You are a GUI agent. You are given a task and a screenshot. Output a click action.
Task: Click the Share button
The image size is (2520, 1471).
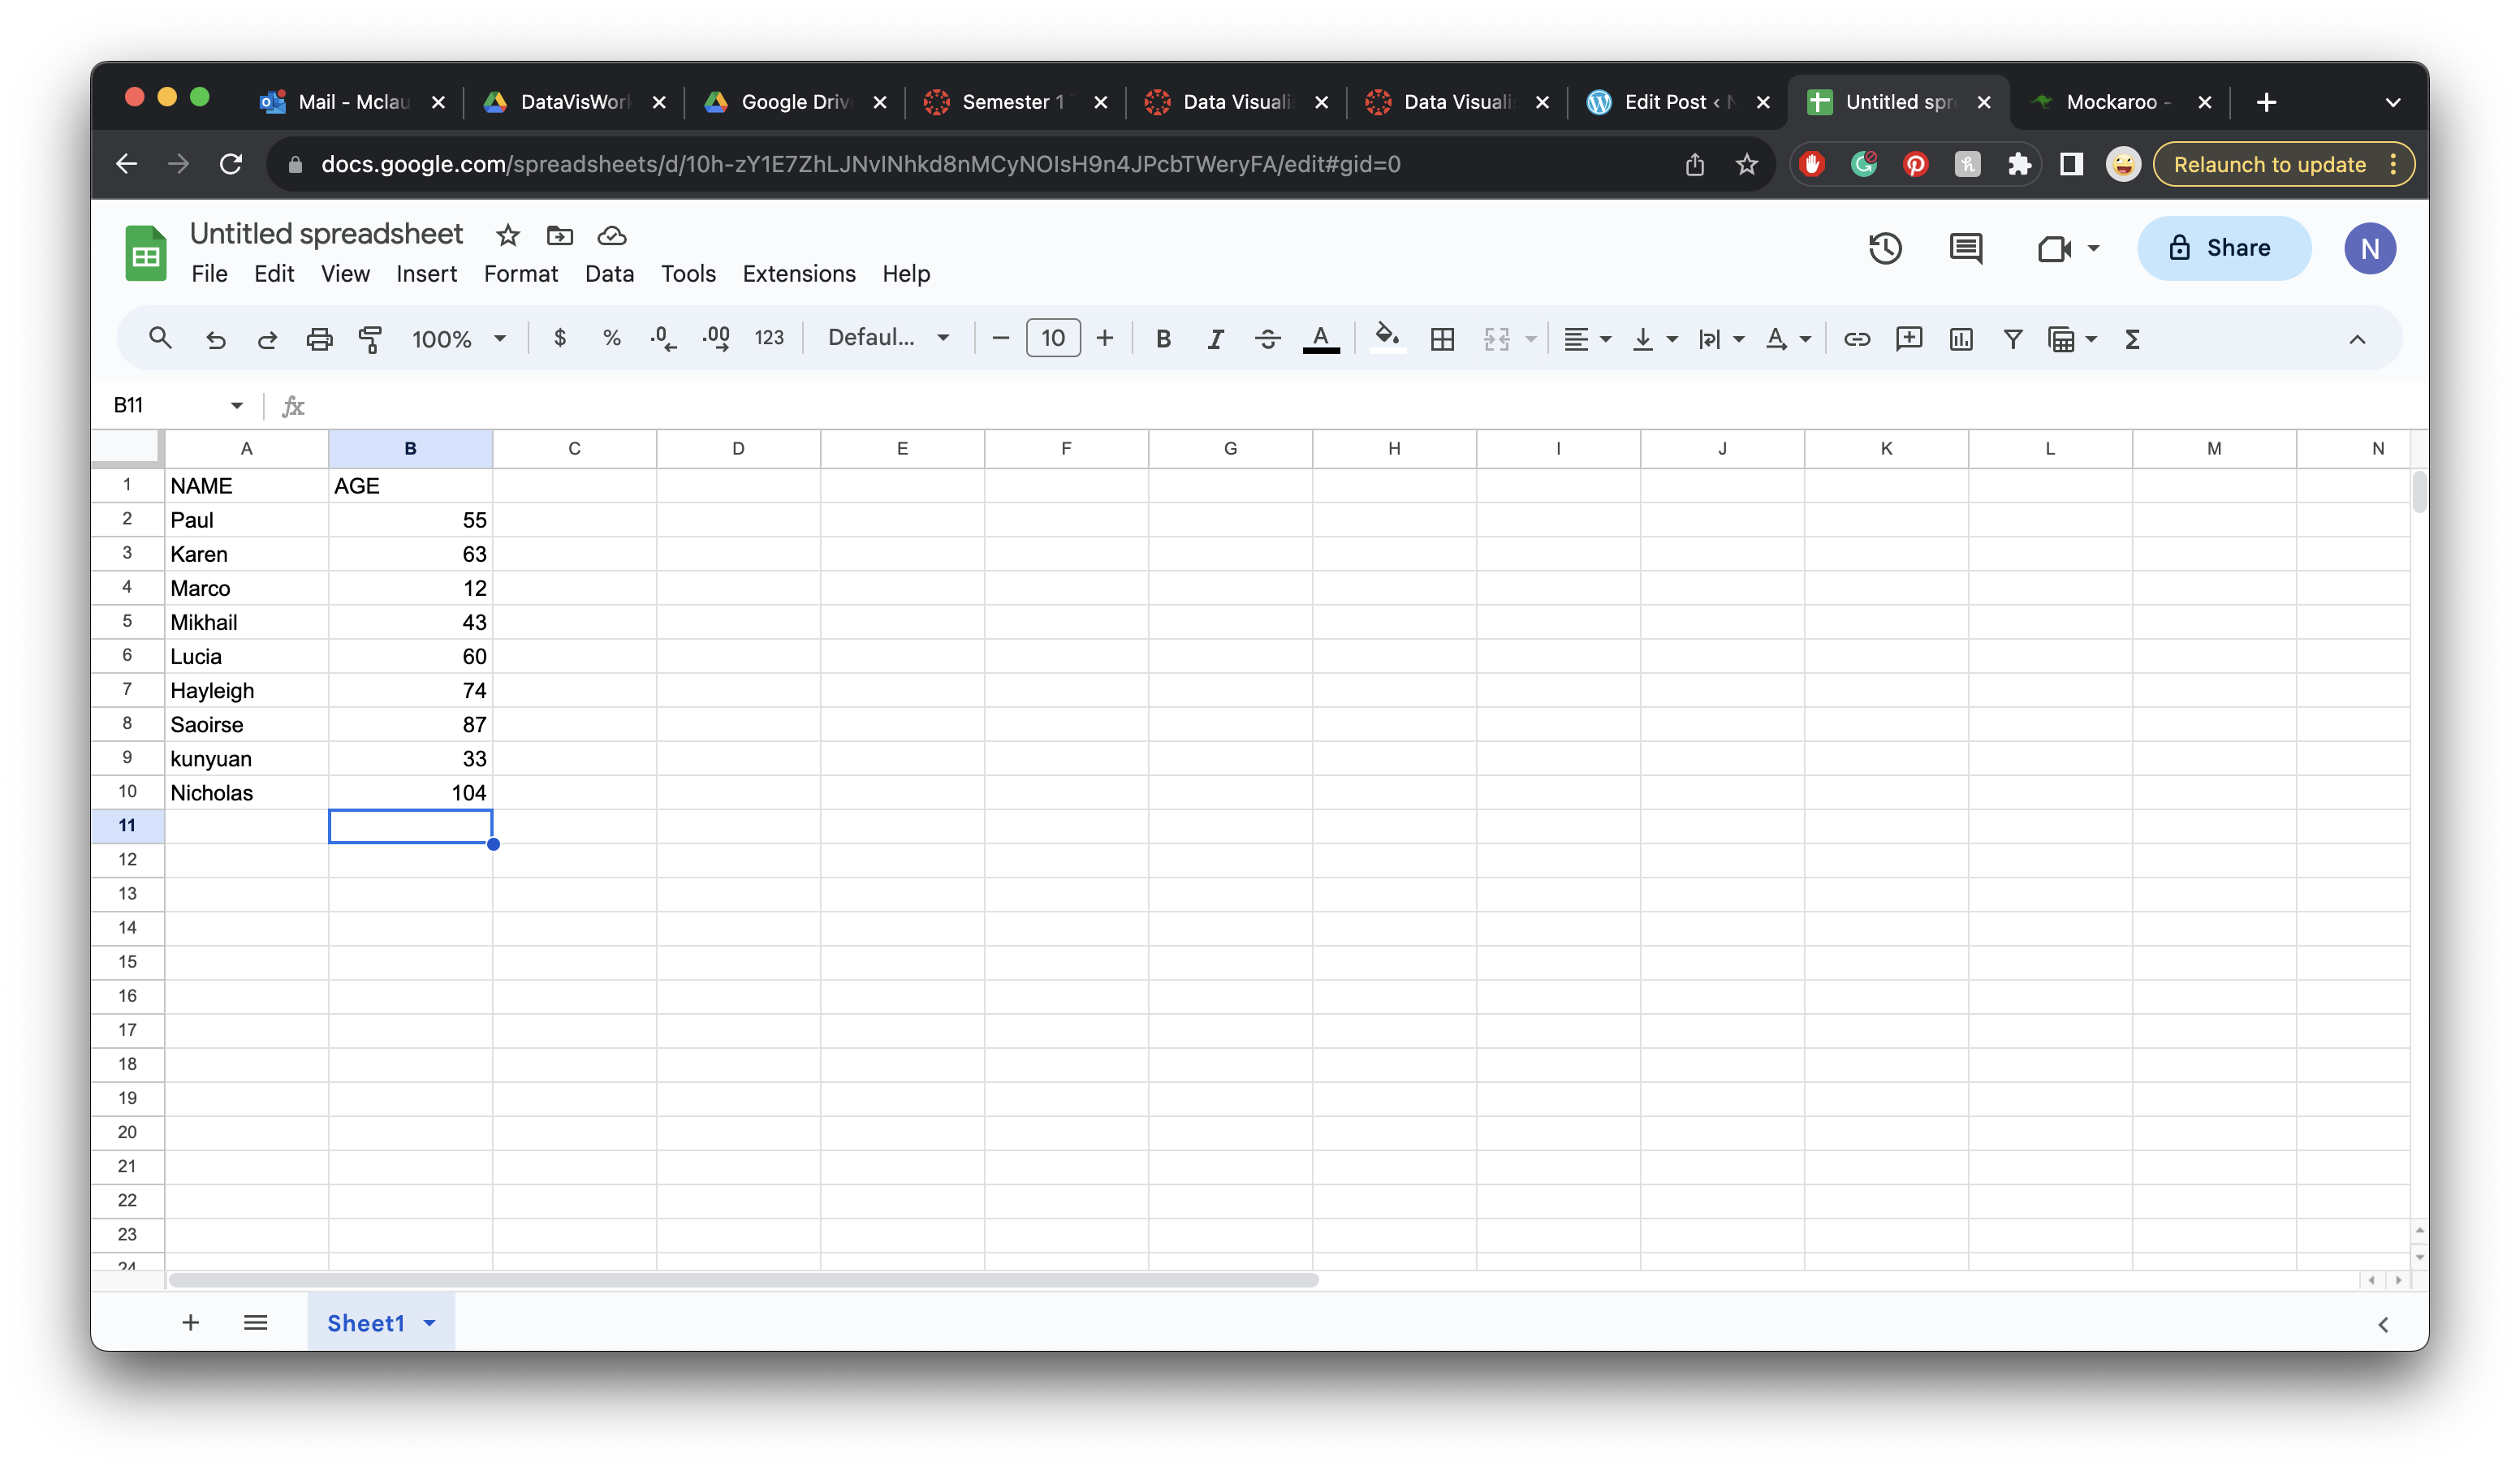tap(2222, 248)
